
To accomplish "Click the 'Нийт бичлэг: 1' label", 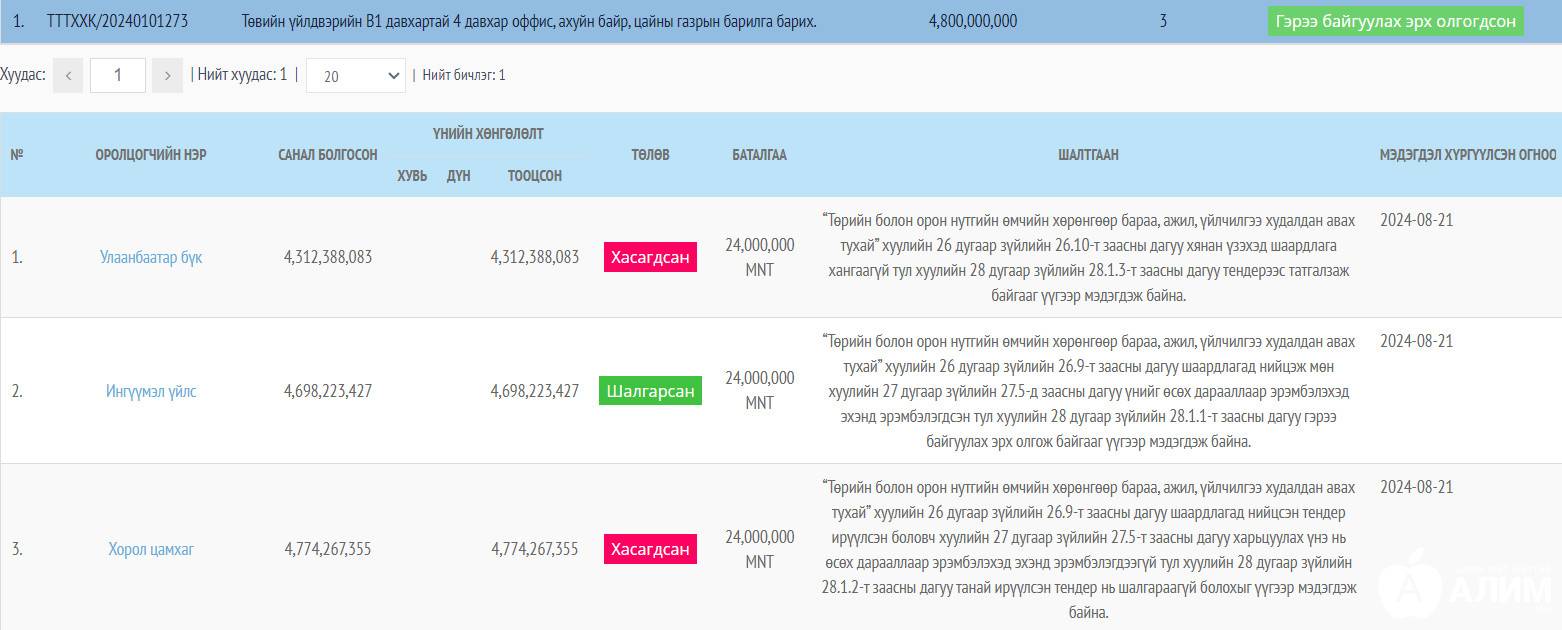I will 464,75.
